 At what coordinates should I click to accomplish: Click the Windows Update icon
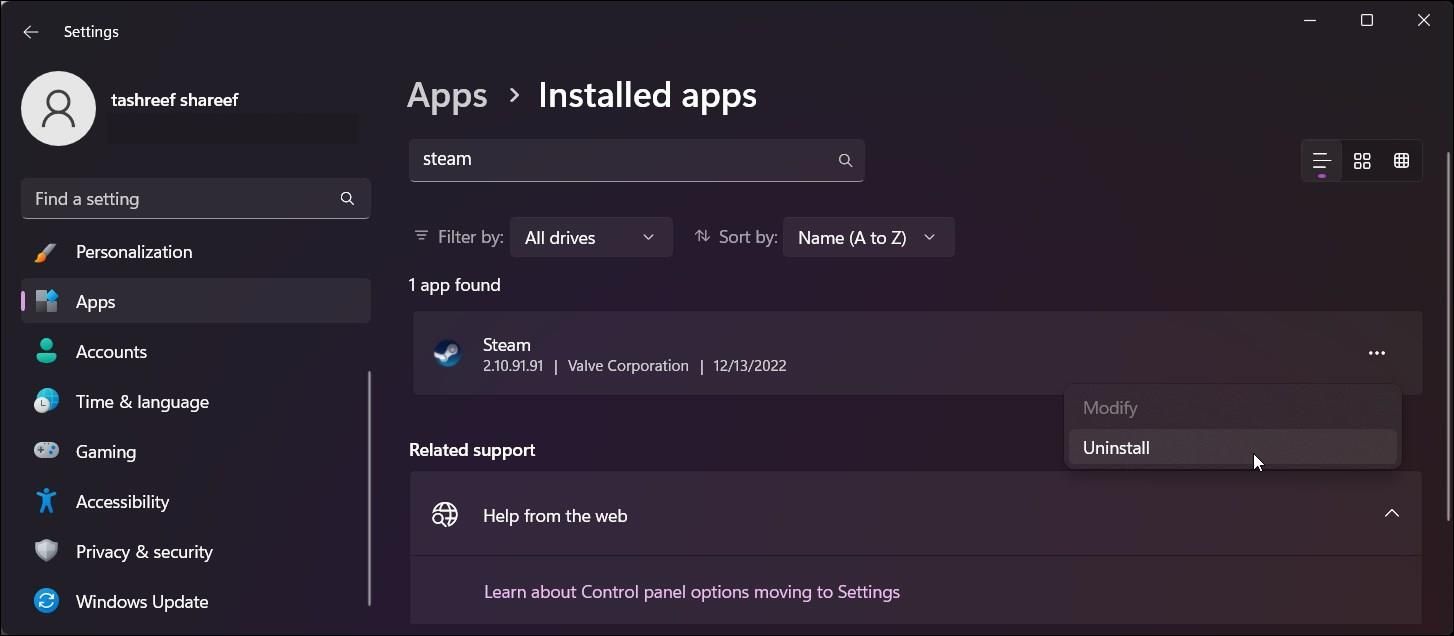46,601
